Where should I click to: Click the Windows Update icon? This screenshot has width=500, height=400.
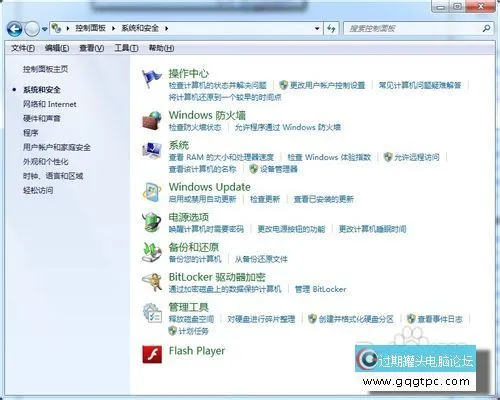point(152,192)
